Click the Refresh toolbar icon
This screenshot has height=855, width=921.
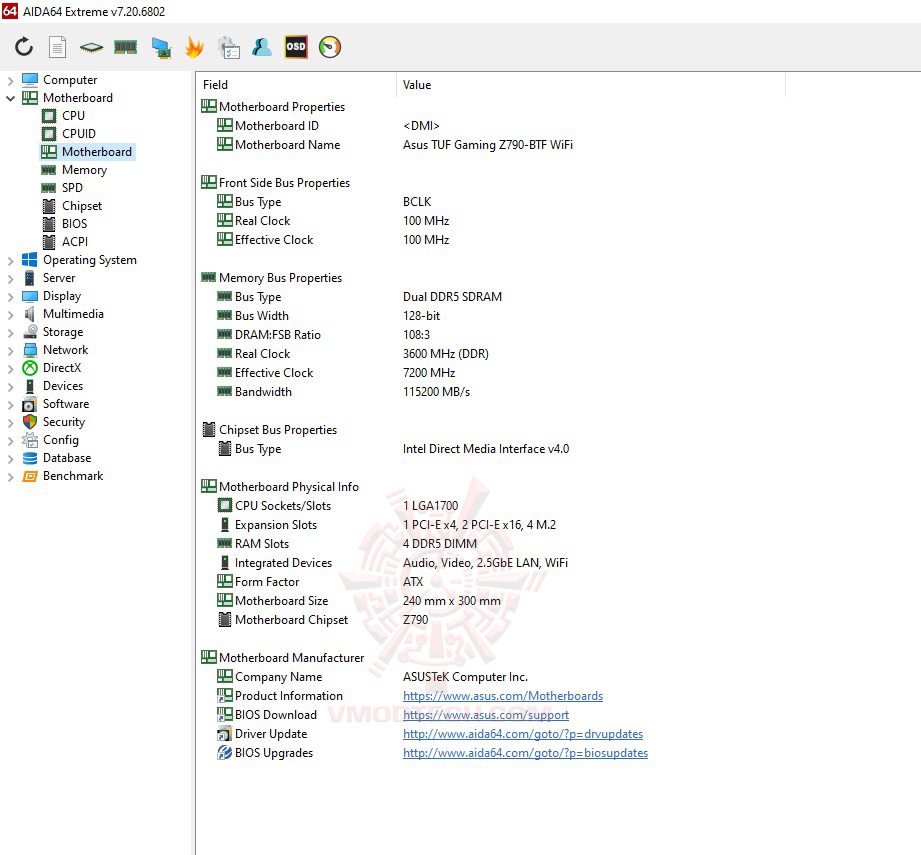click(24, 47)
